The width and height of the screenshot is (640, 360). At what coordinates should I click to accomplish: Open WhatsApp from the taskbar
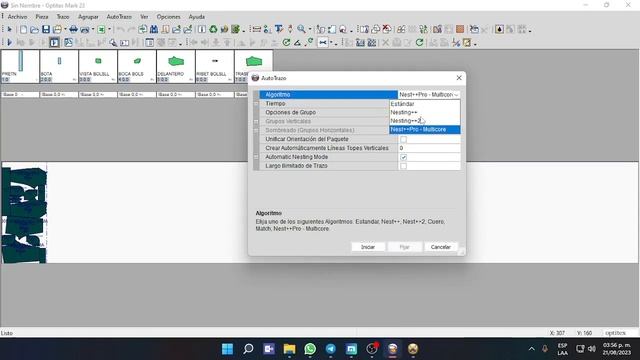pos(310,349)
